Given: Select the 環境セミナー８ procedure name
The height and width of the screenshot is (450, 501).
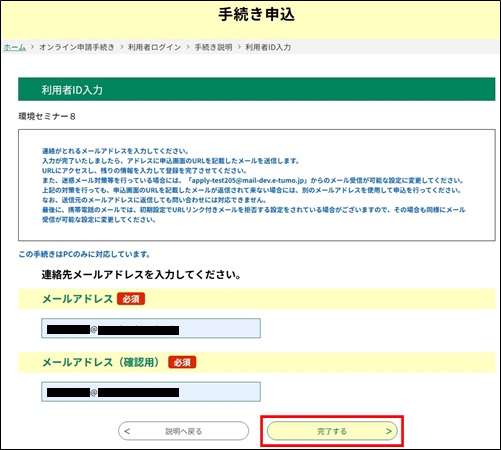Looking at the screenshot, I should pyautogui.click(x=47, y=116).
